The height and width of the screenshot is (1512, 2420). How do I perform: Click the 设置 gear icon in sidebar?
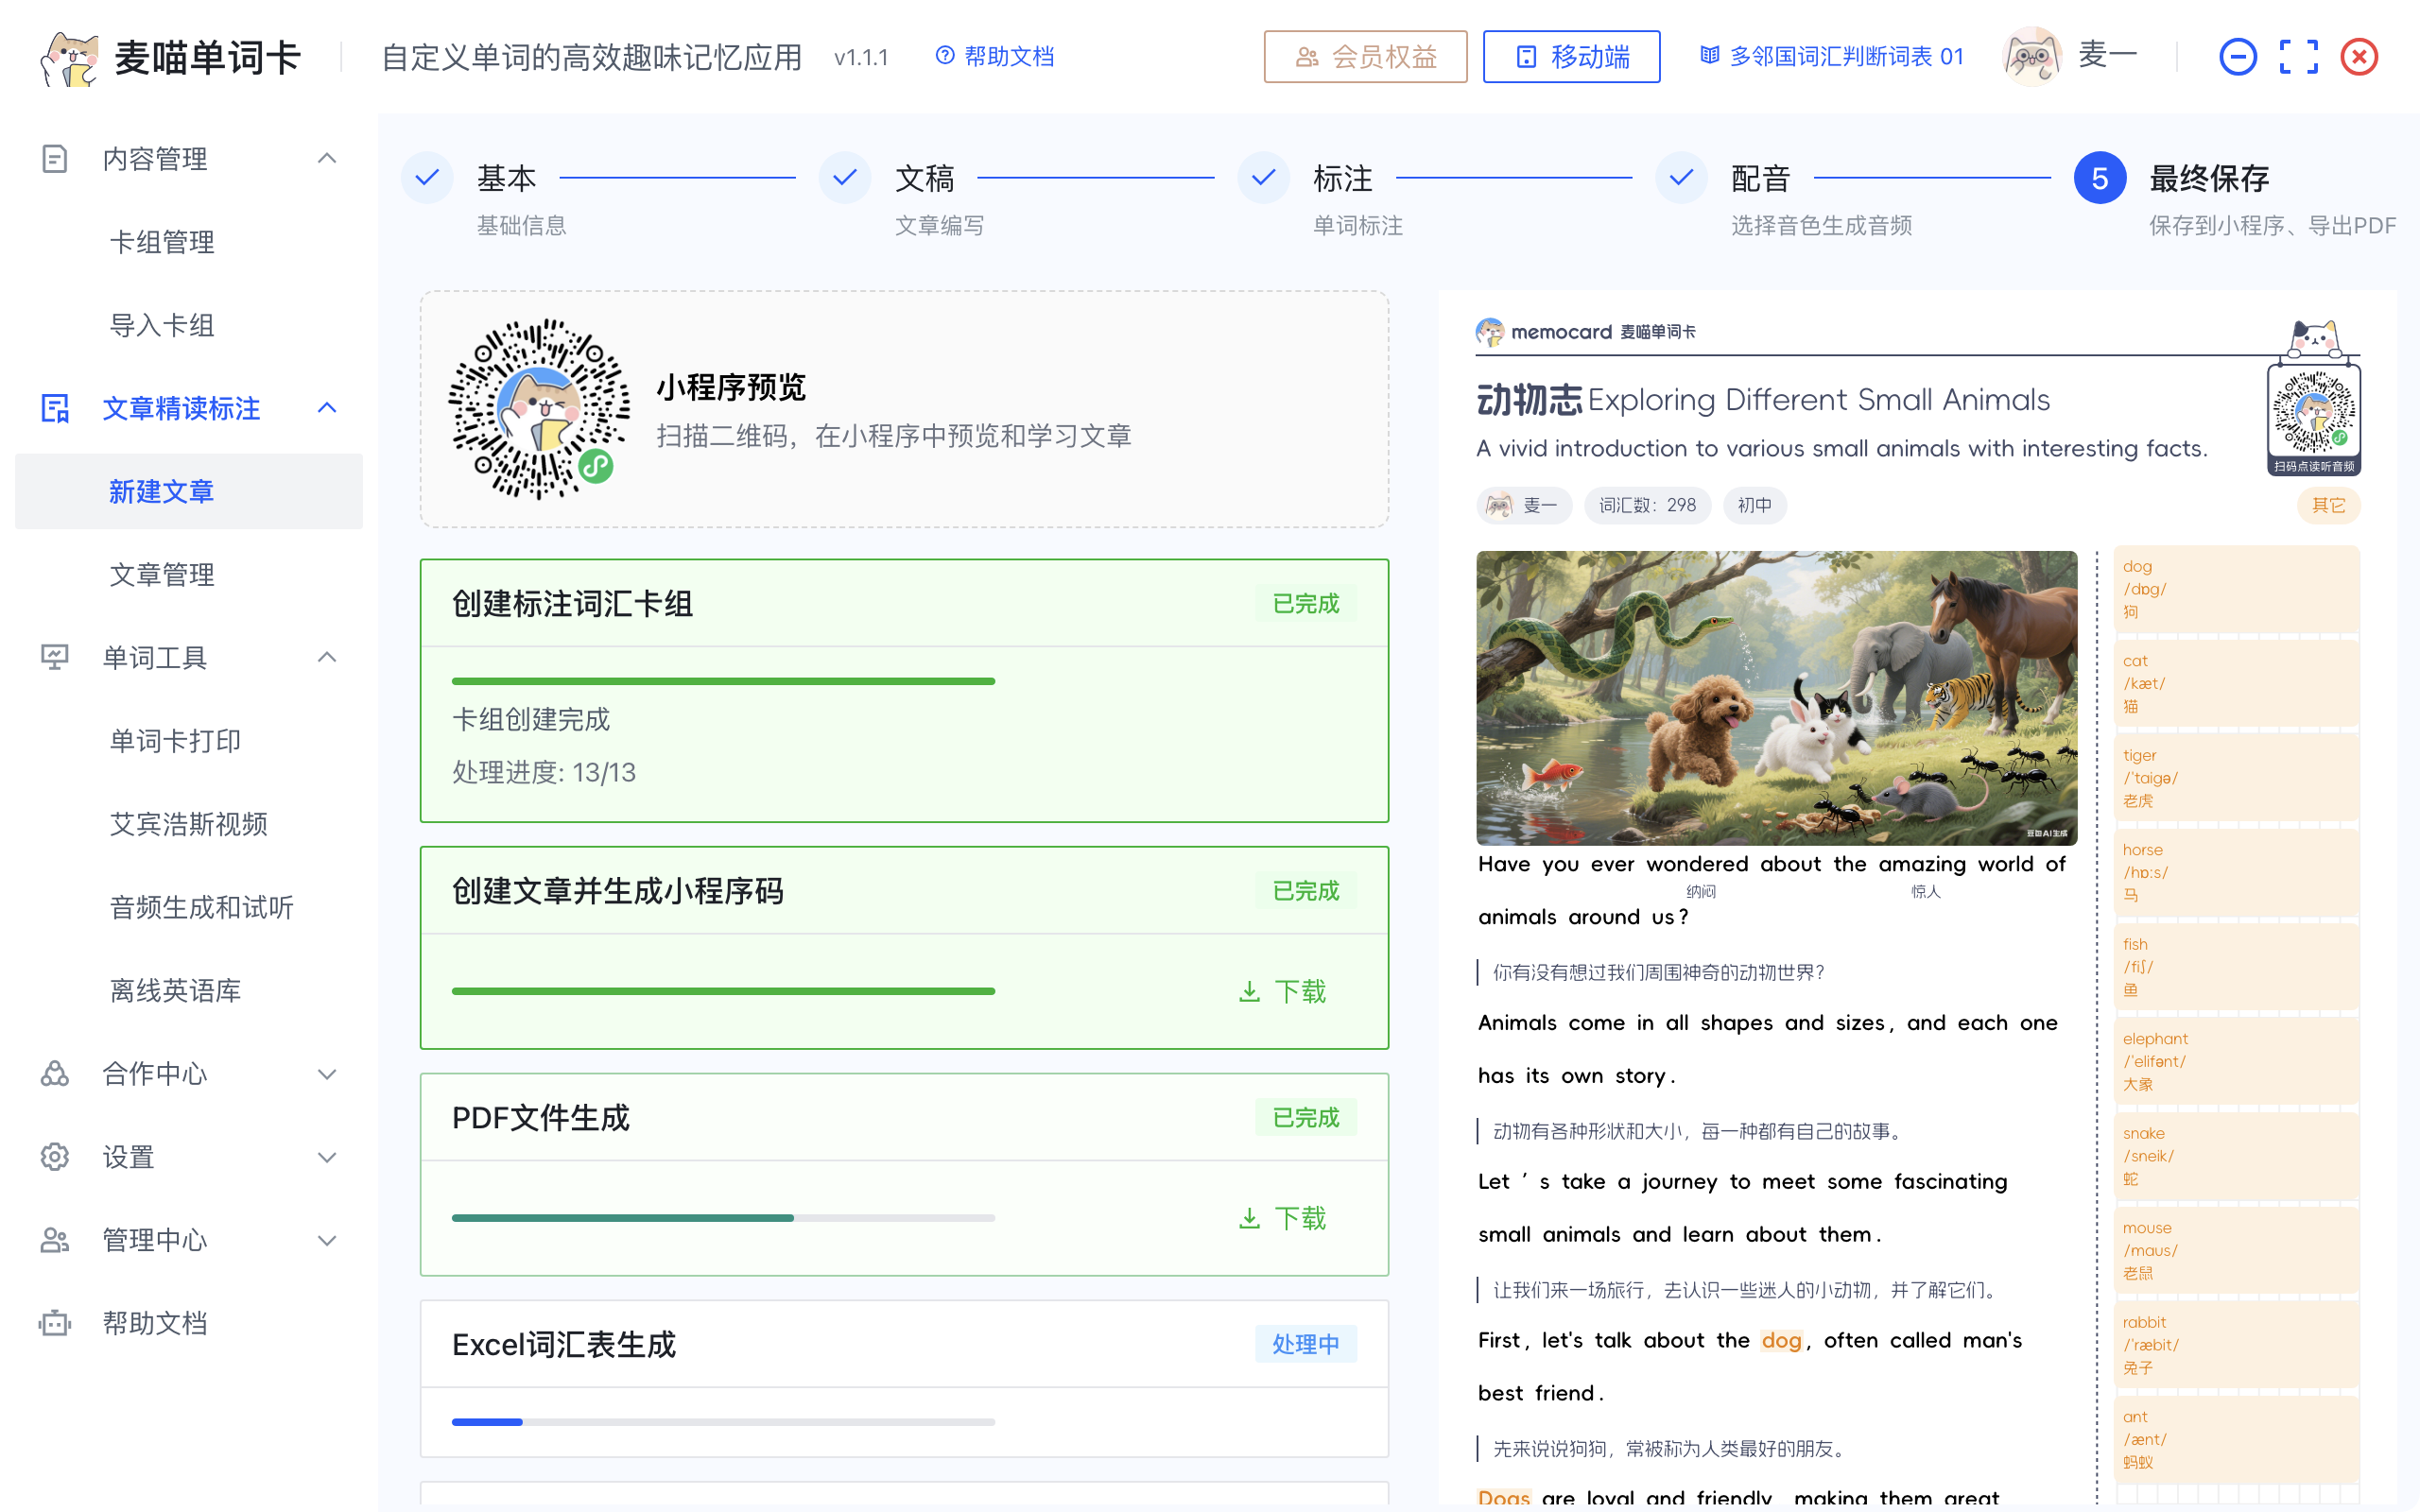(55, 1157)
